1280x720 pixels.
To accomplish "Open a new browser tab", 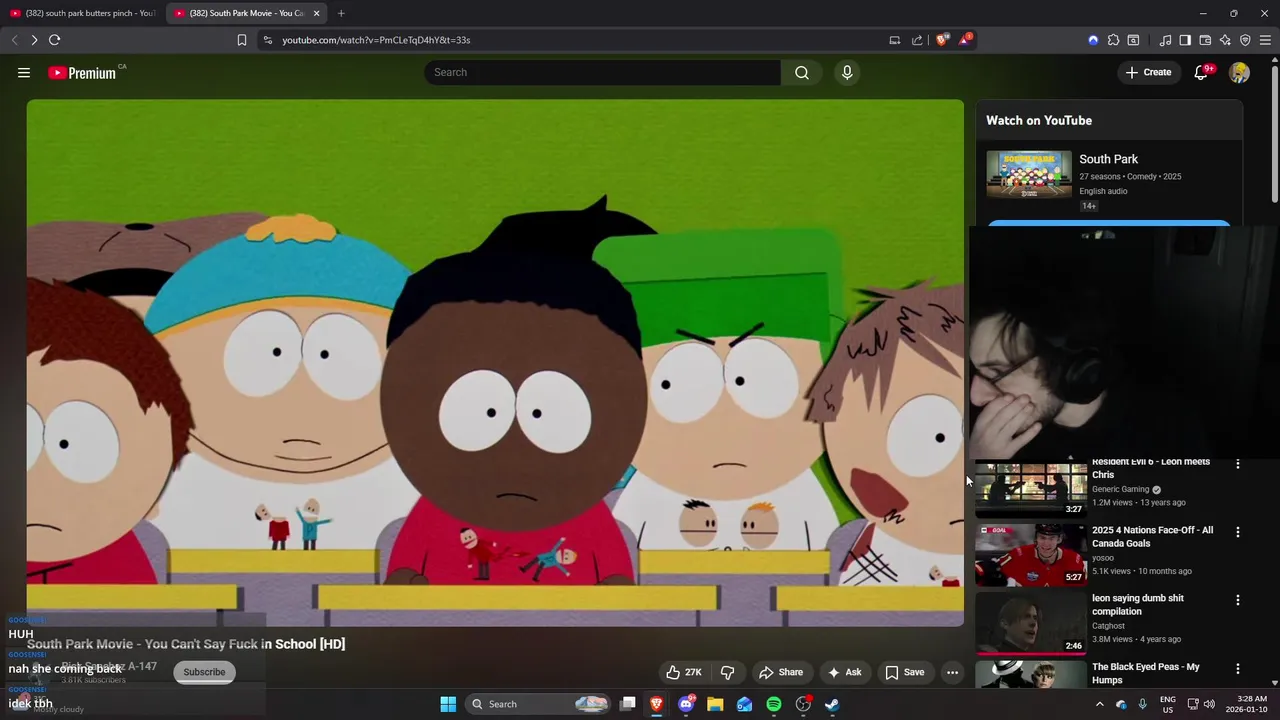I will 341,13.
